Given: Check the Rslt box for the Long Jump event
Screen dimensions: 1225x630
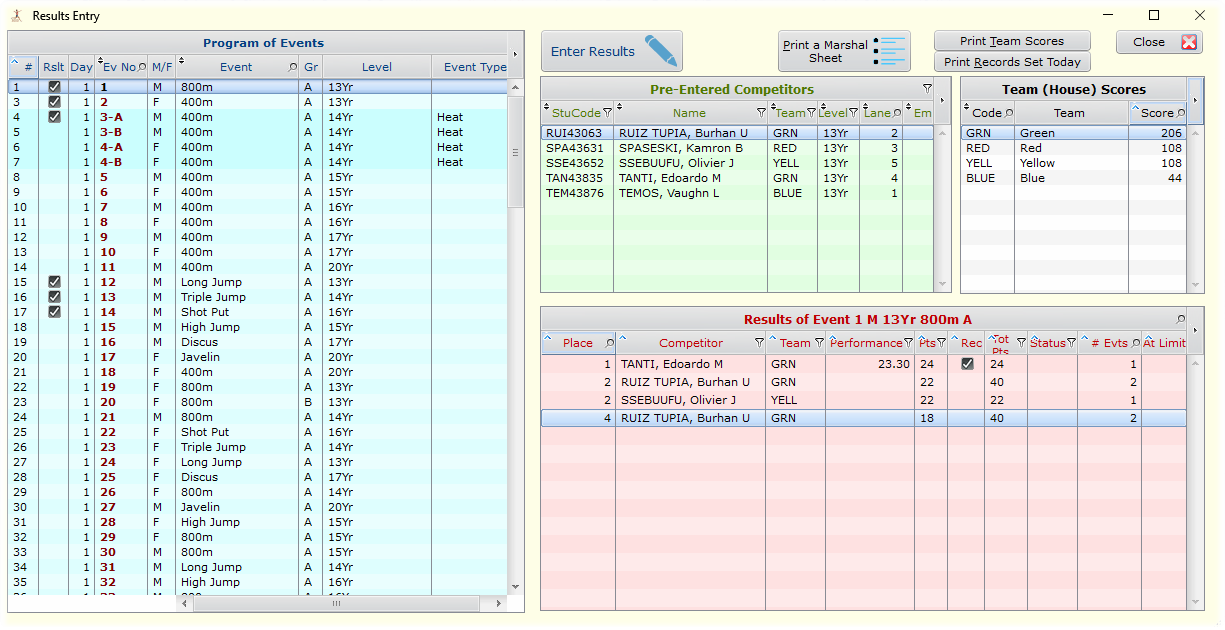Looking at the screenshot, I should tap(54, 282).
